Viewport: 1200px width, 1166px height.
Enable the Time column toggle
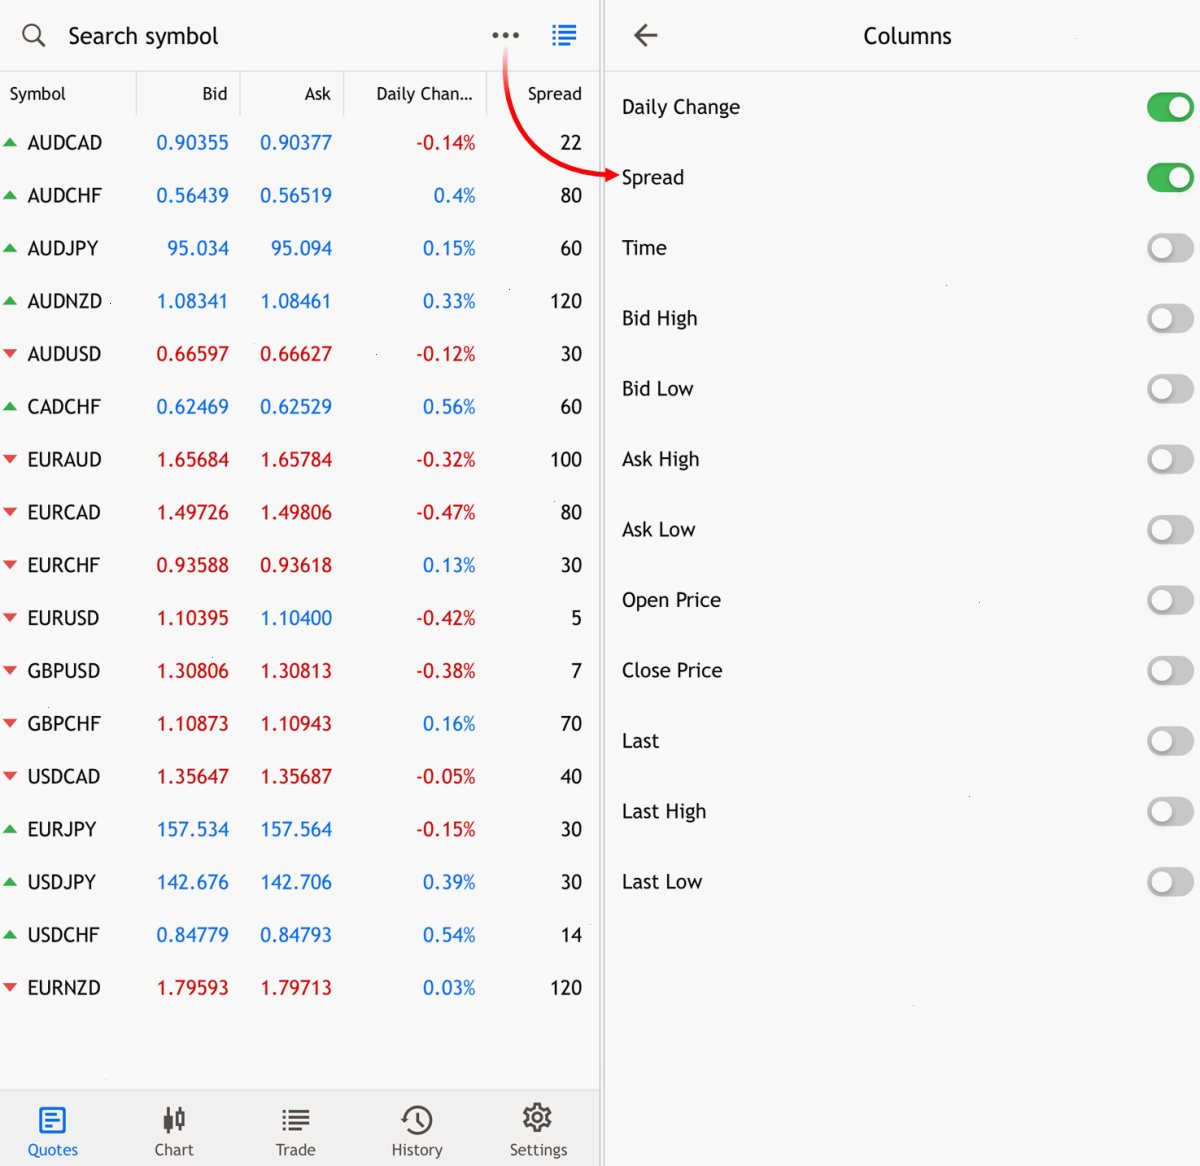(x=1170, y=248)
